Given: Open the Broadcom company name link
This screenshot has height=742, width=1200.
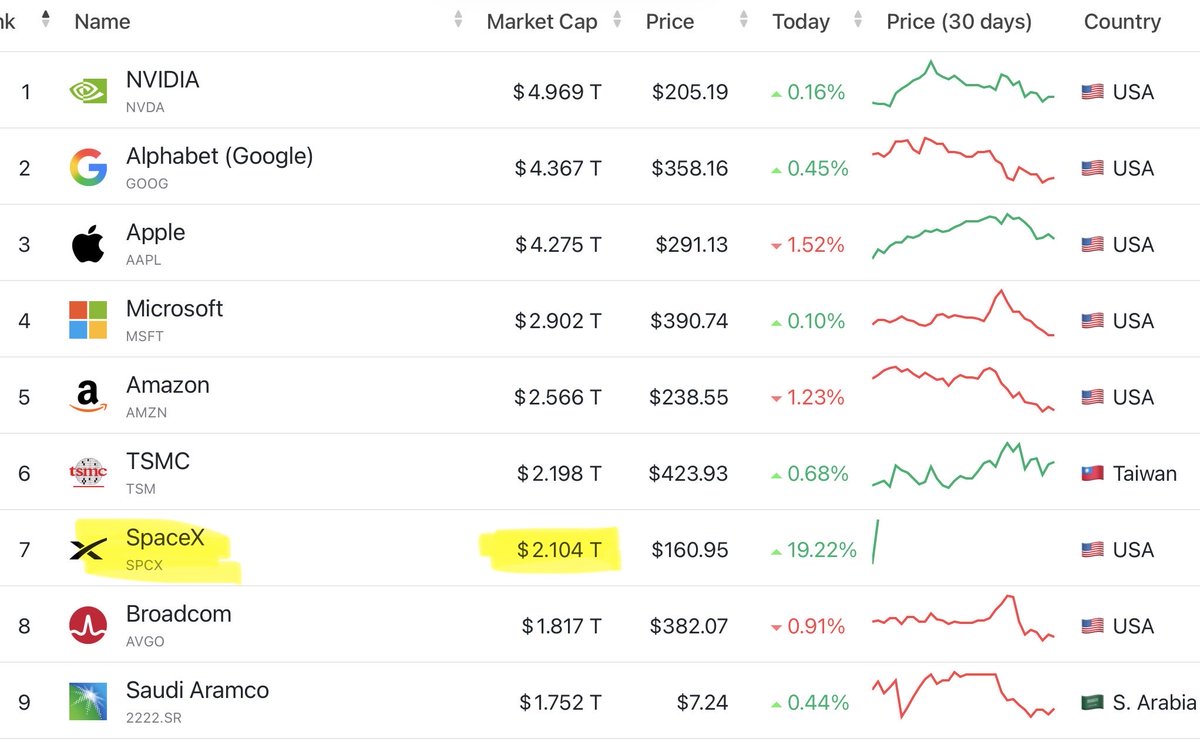Looking at the screenshot, I should click(178, 614).
